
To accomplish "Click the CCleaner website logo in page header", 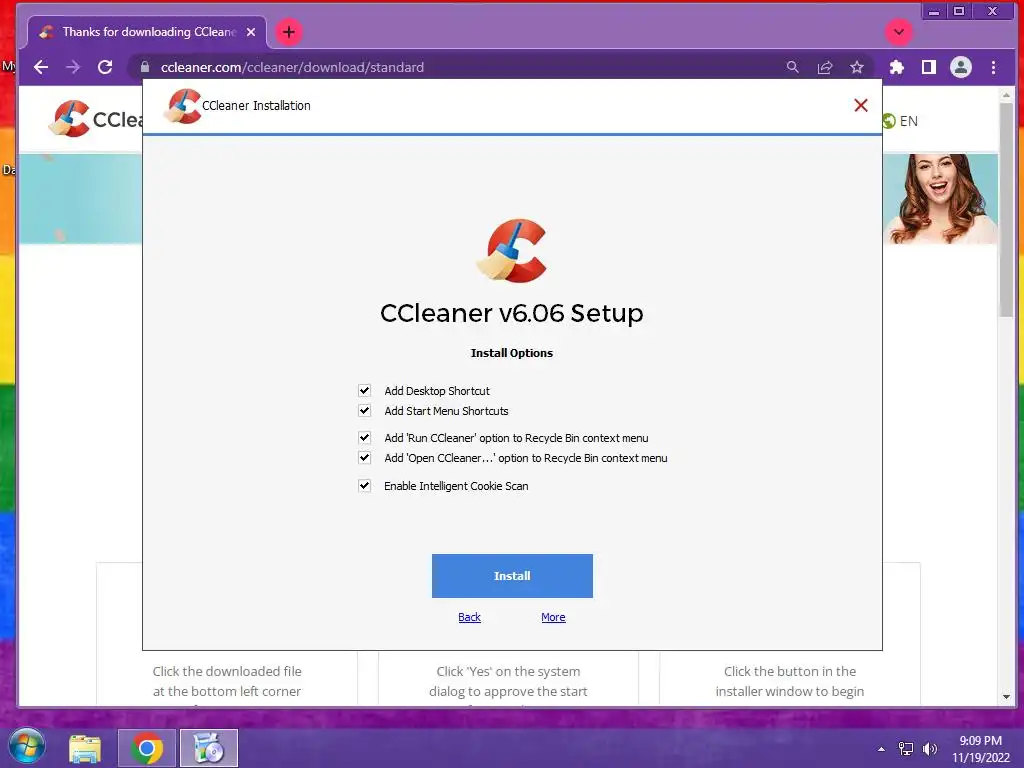I will point(96,119).
